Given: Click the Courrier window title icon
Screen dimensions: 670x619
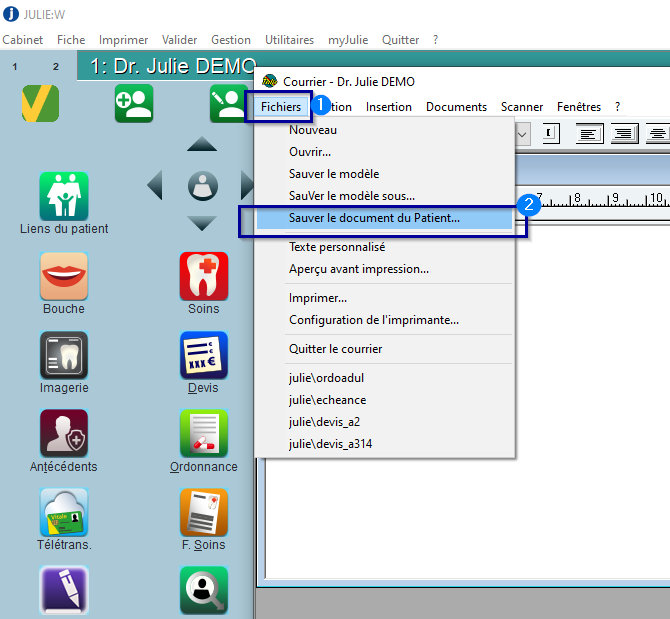Looking at the screenshot, I should pos(270,81).
